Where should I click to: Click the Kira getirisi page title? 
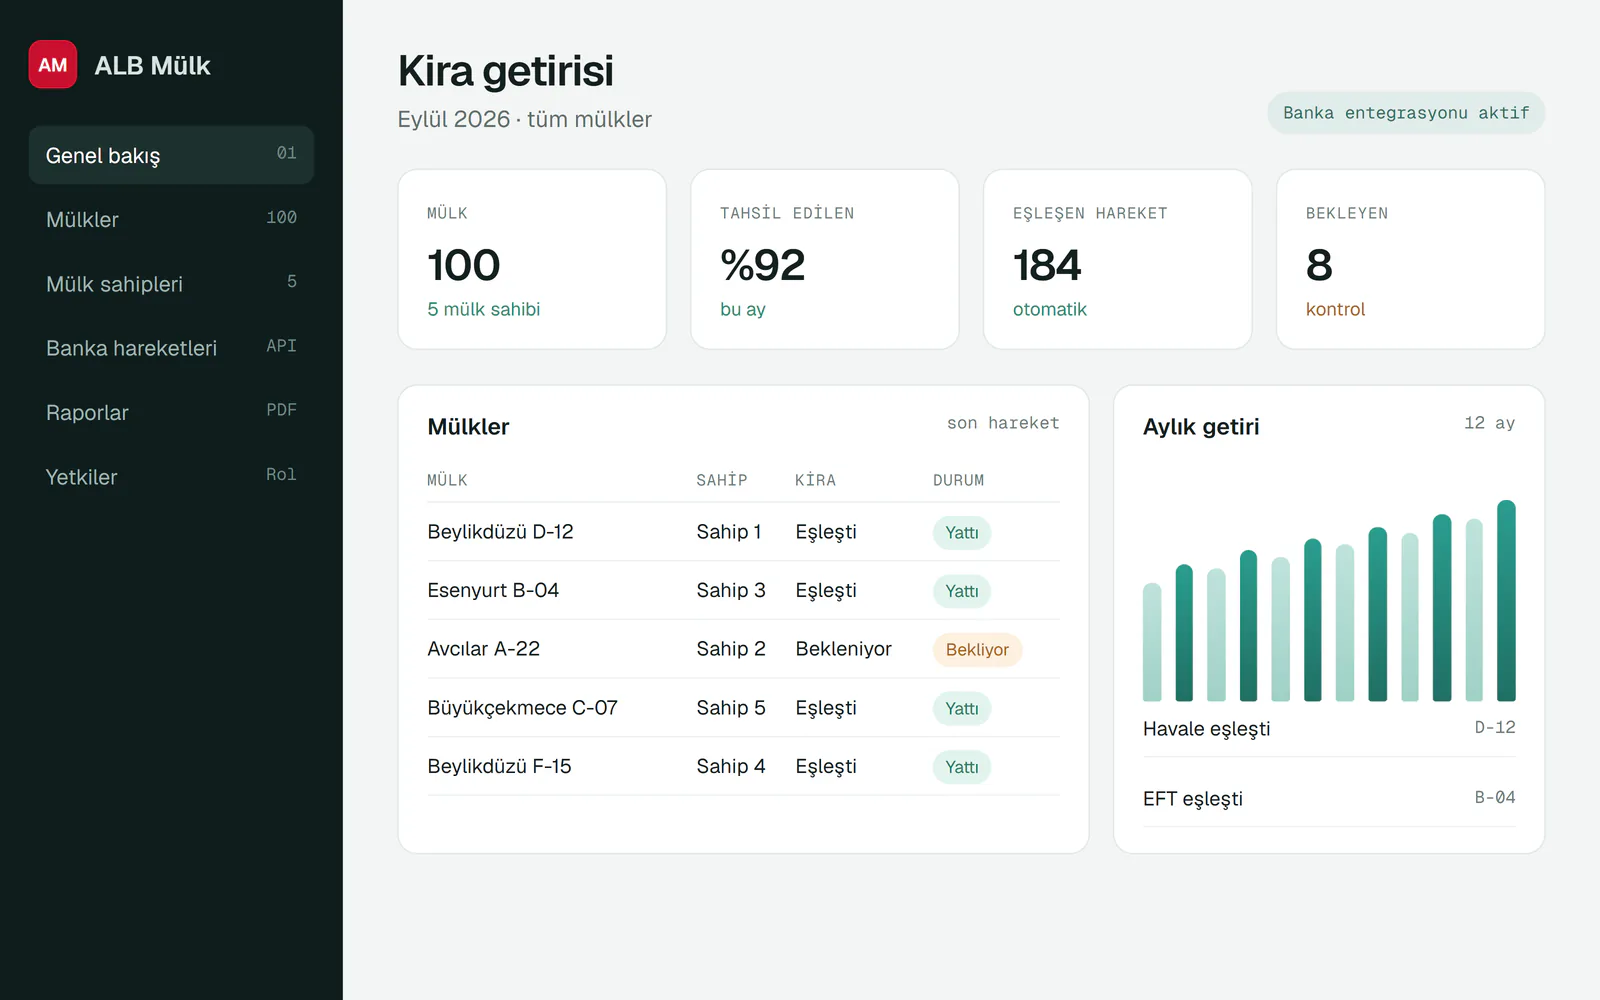coord(506,71)
